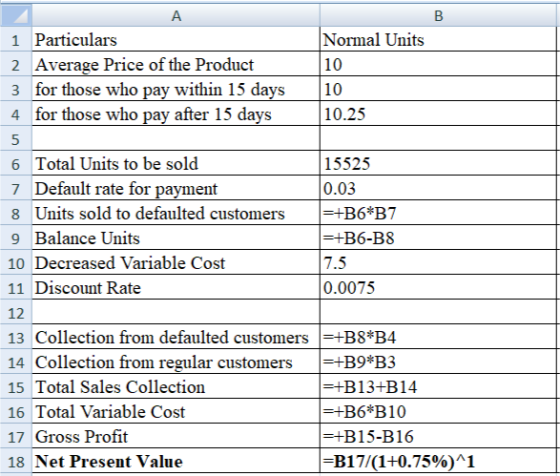Screen dimensions: 560x476
Task: Click cell with 'Particulars'
Action: tap(176, 39)
